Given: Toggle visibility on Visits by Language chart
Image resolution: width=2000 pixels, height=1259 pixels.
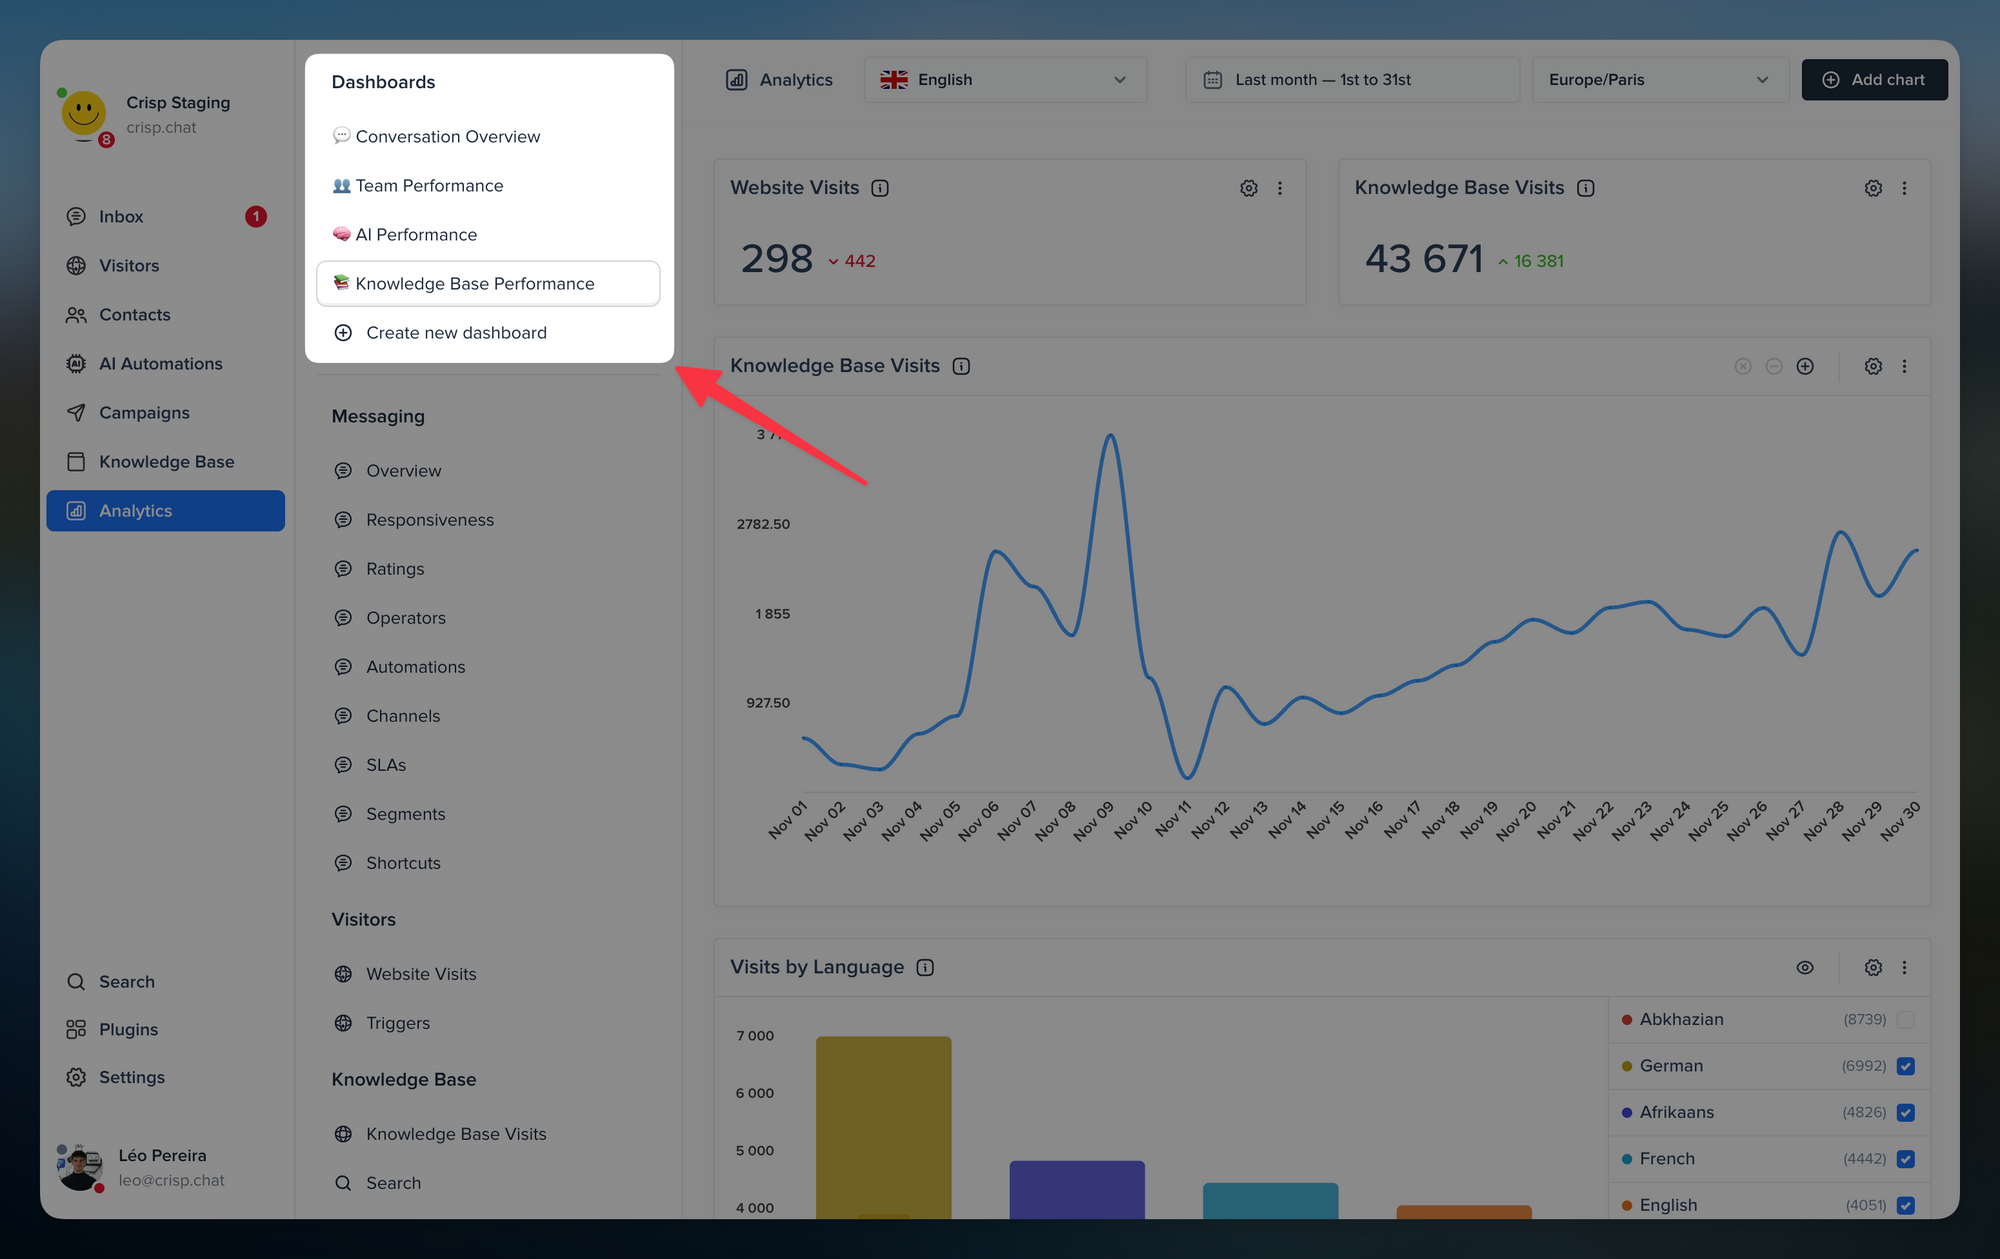Looking at the screenshot, I should [1805, 967].
